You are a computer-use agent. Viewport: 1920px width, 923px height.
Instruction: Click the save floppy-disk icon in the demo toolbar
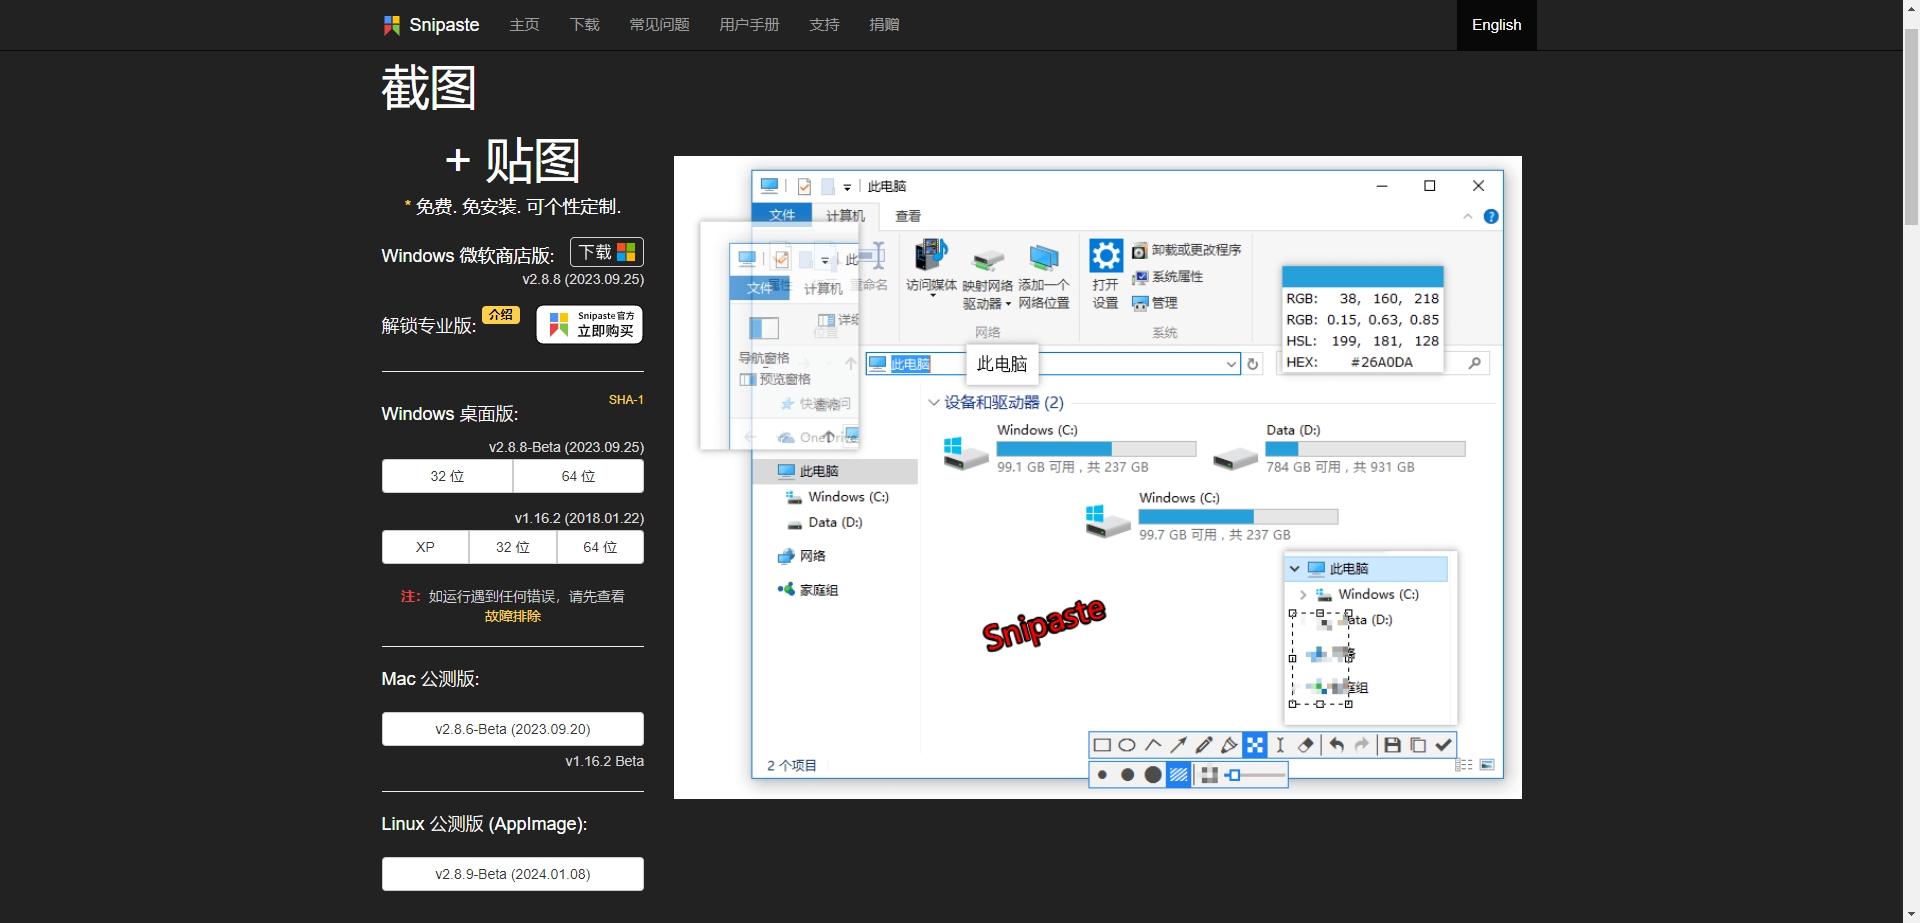[1392, 745]
